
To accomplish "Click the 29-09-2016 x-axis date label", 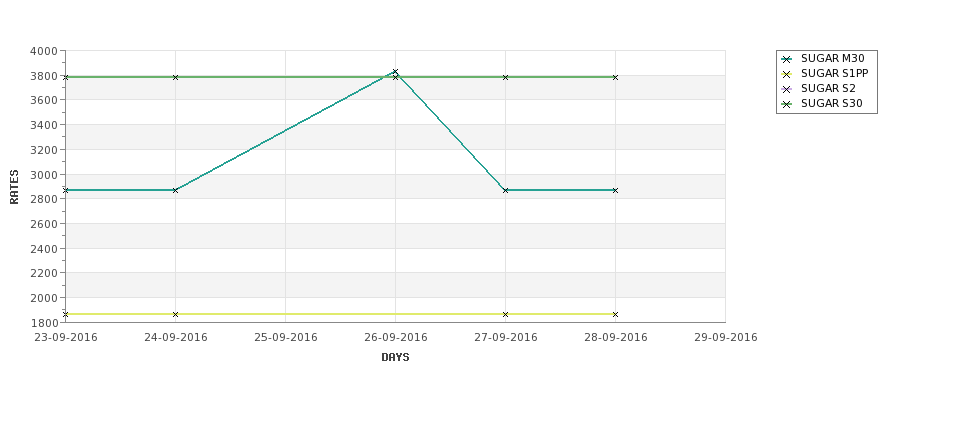I will coord(726,338).
